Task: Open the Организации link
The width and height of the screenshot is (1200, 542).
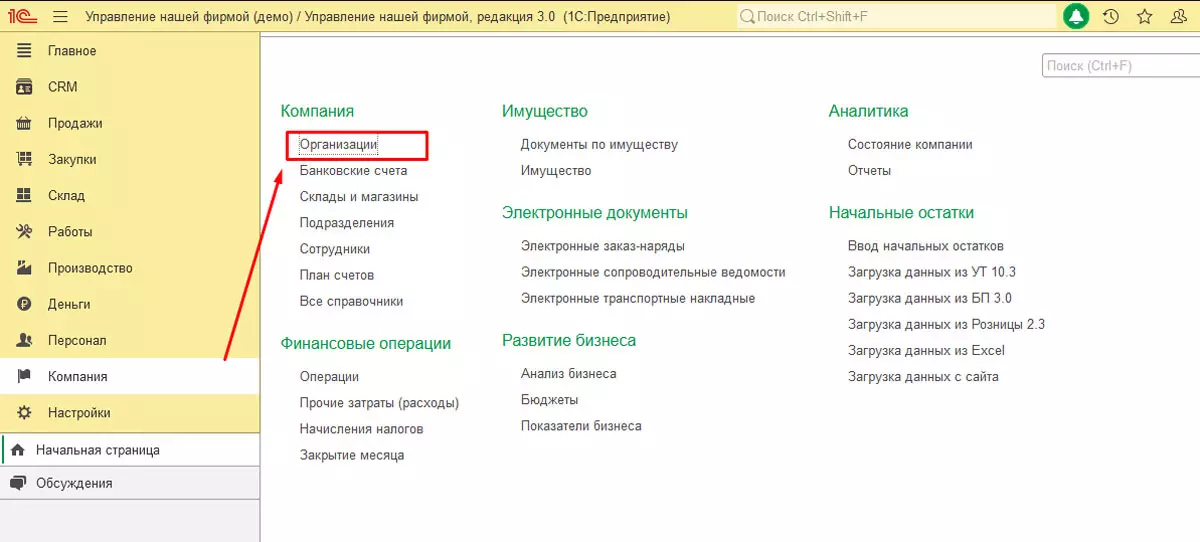Action: (x=339, y=145)
